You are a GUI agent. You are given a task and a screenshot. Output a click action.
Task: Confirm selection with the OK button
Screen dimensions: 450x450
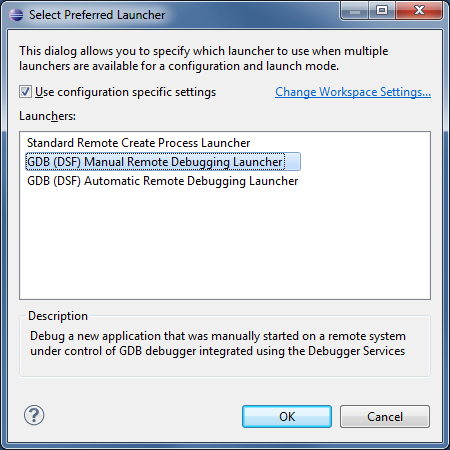click(287, 416)
